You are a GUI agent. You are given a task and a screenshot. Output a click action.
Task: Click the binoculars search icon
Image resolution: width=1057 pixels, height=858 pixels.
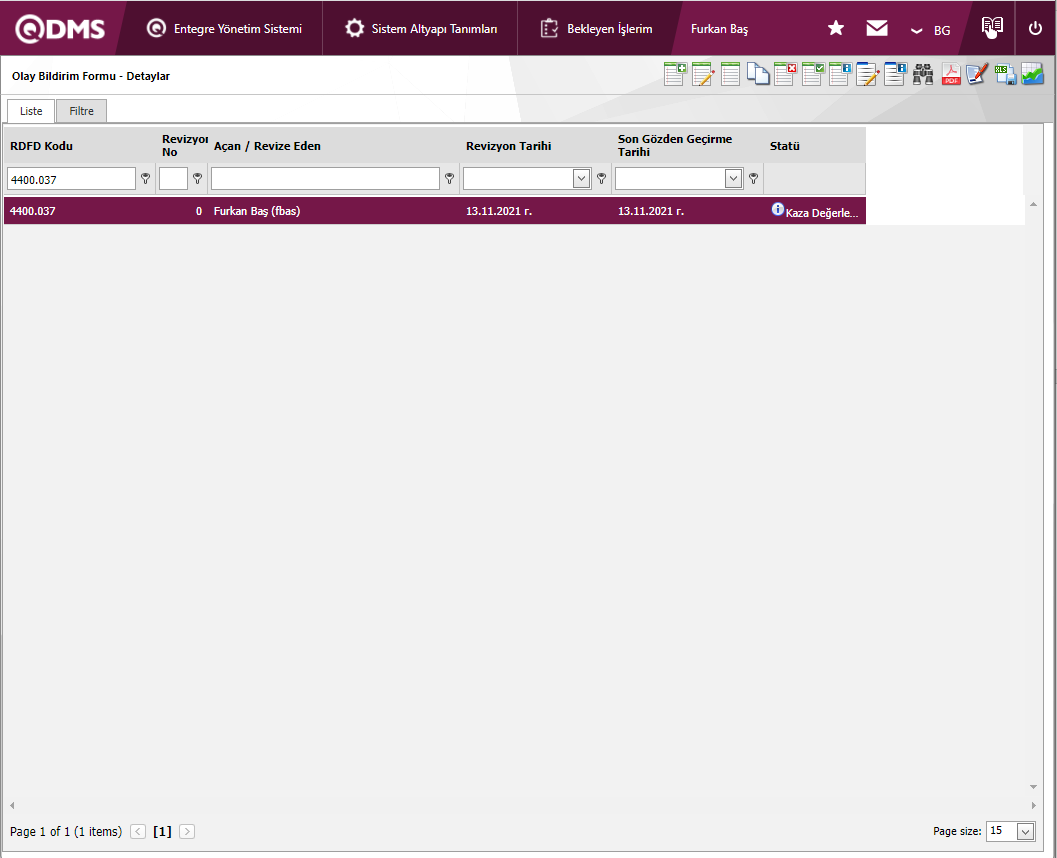pos(923,74)
